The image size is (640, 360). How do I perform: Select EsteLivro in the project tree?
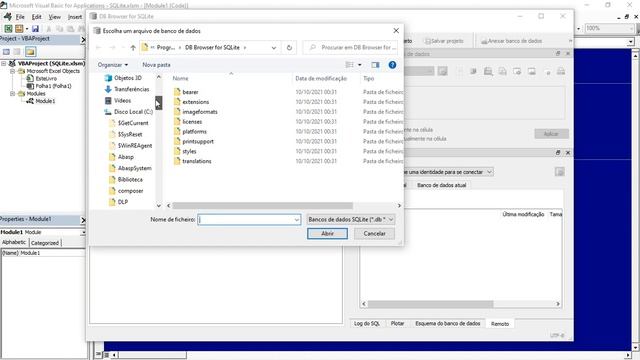46,78
